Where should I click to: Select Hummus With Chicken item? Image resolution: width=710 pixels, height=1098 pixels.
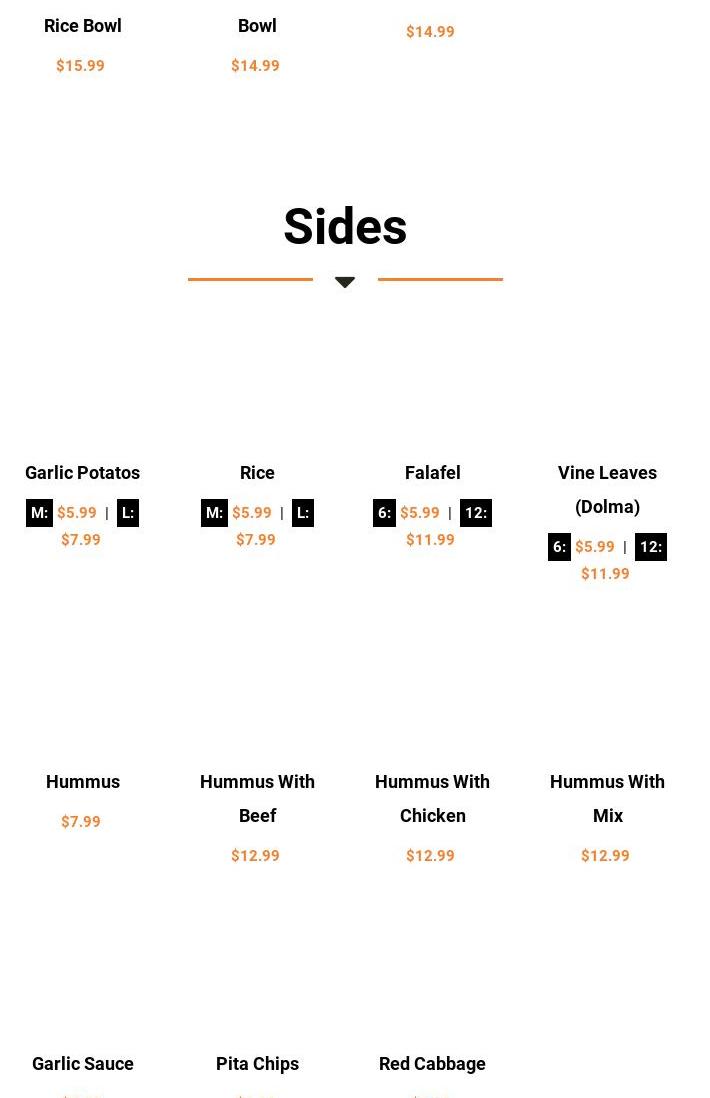click(x=432, y=798)
